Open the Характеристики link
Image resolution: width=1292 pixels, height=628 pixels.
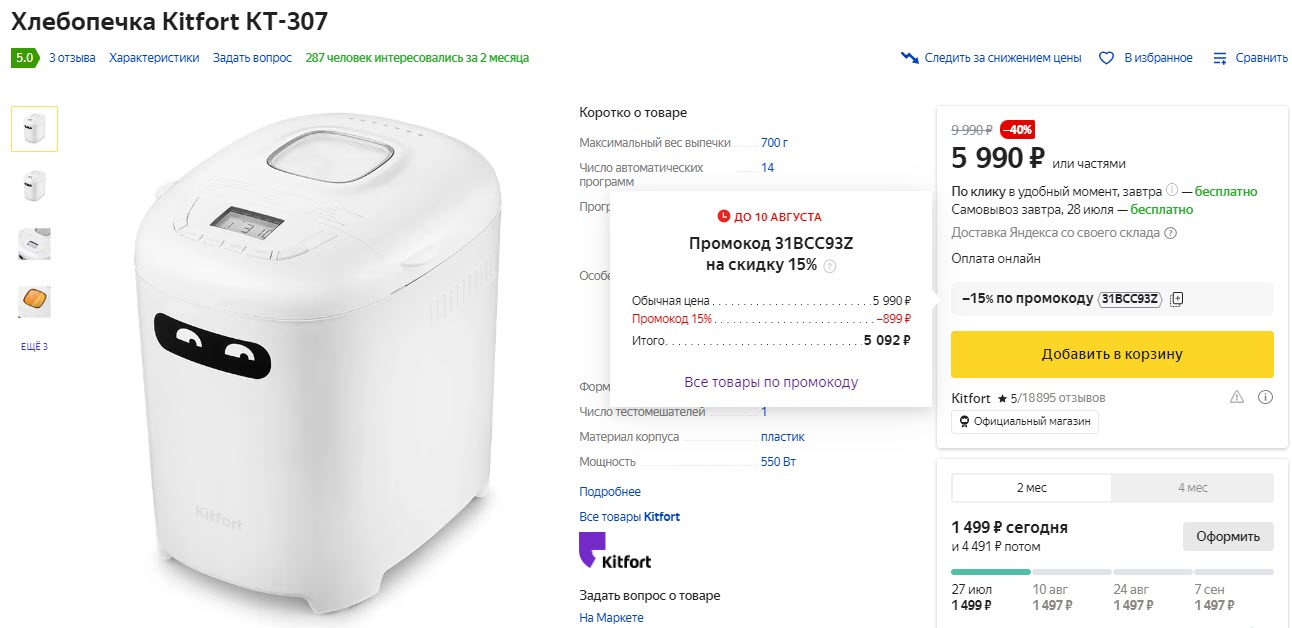pyautogui.click(x=154, y=58)
